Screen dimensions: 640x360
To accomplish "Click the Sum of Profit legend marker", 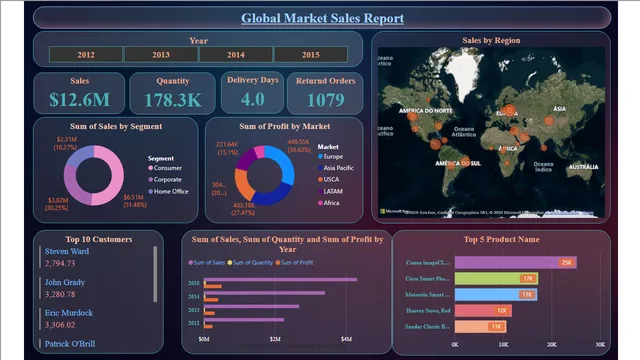I will [x=278, y=262].
